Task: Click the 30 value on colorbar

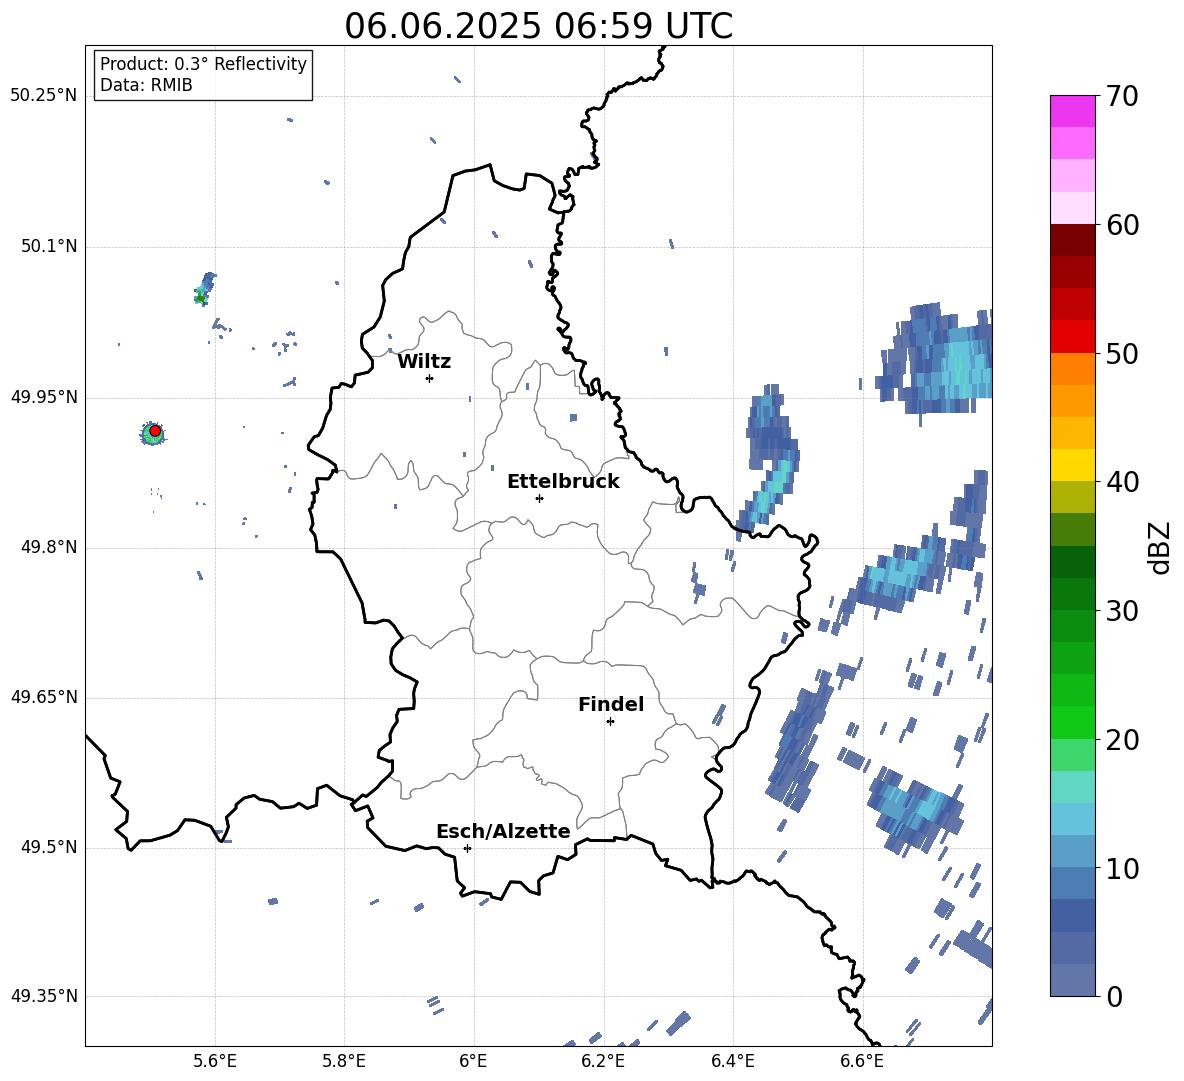Action: [x=1121, y=611]
